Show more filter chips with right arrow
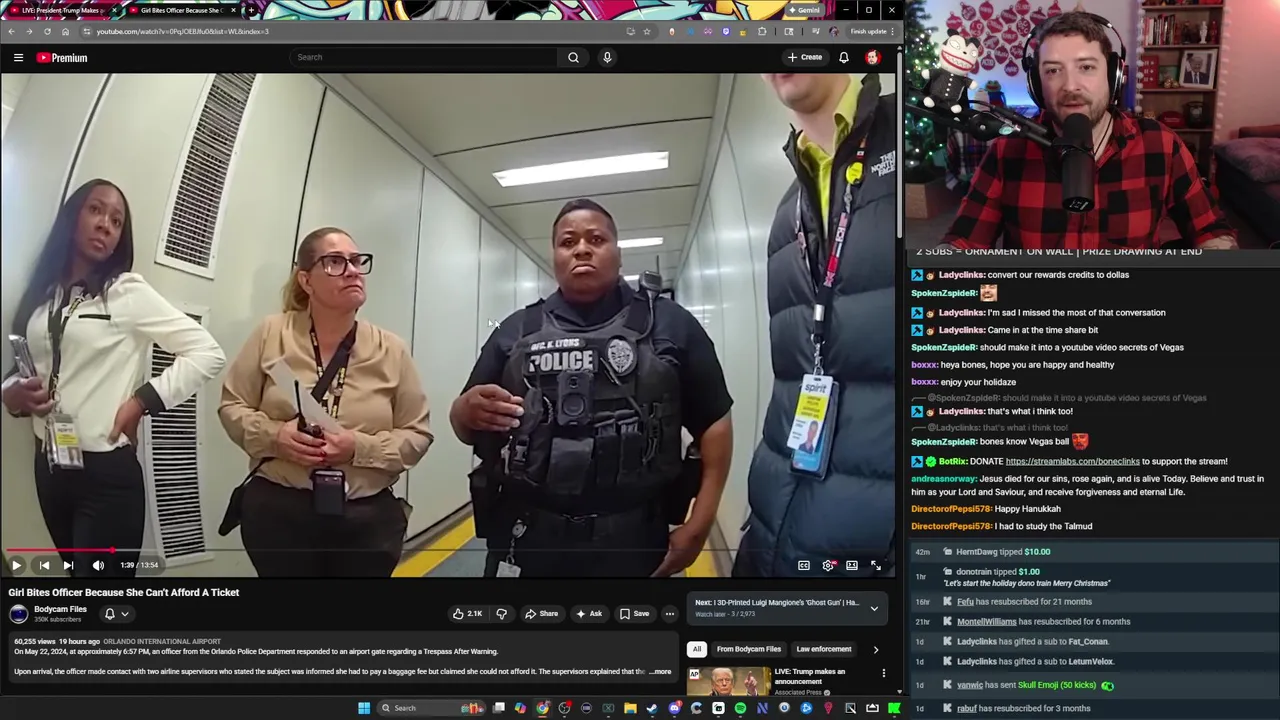Viewport: 1280px width, 720px height. 876,649
